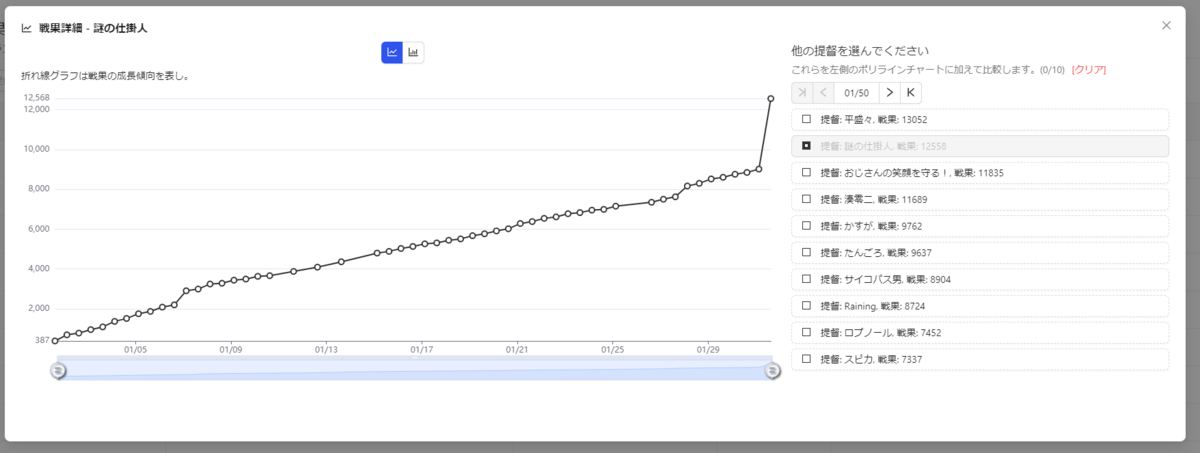The width and height of the screenshot is (1200, 453).
Task: Click the final 12,568 data point on the chart
Action: click(x=770, y=98)
